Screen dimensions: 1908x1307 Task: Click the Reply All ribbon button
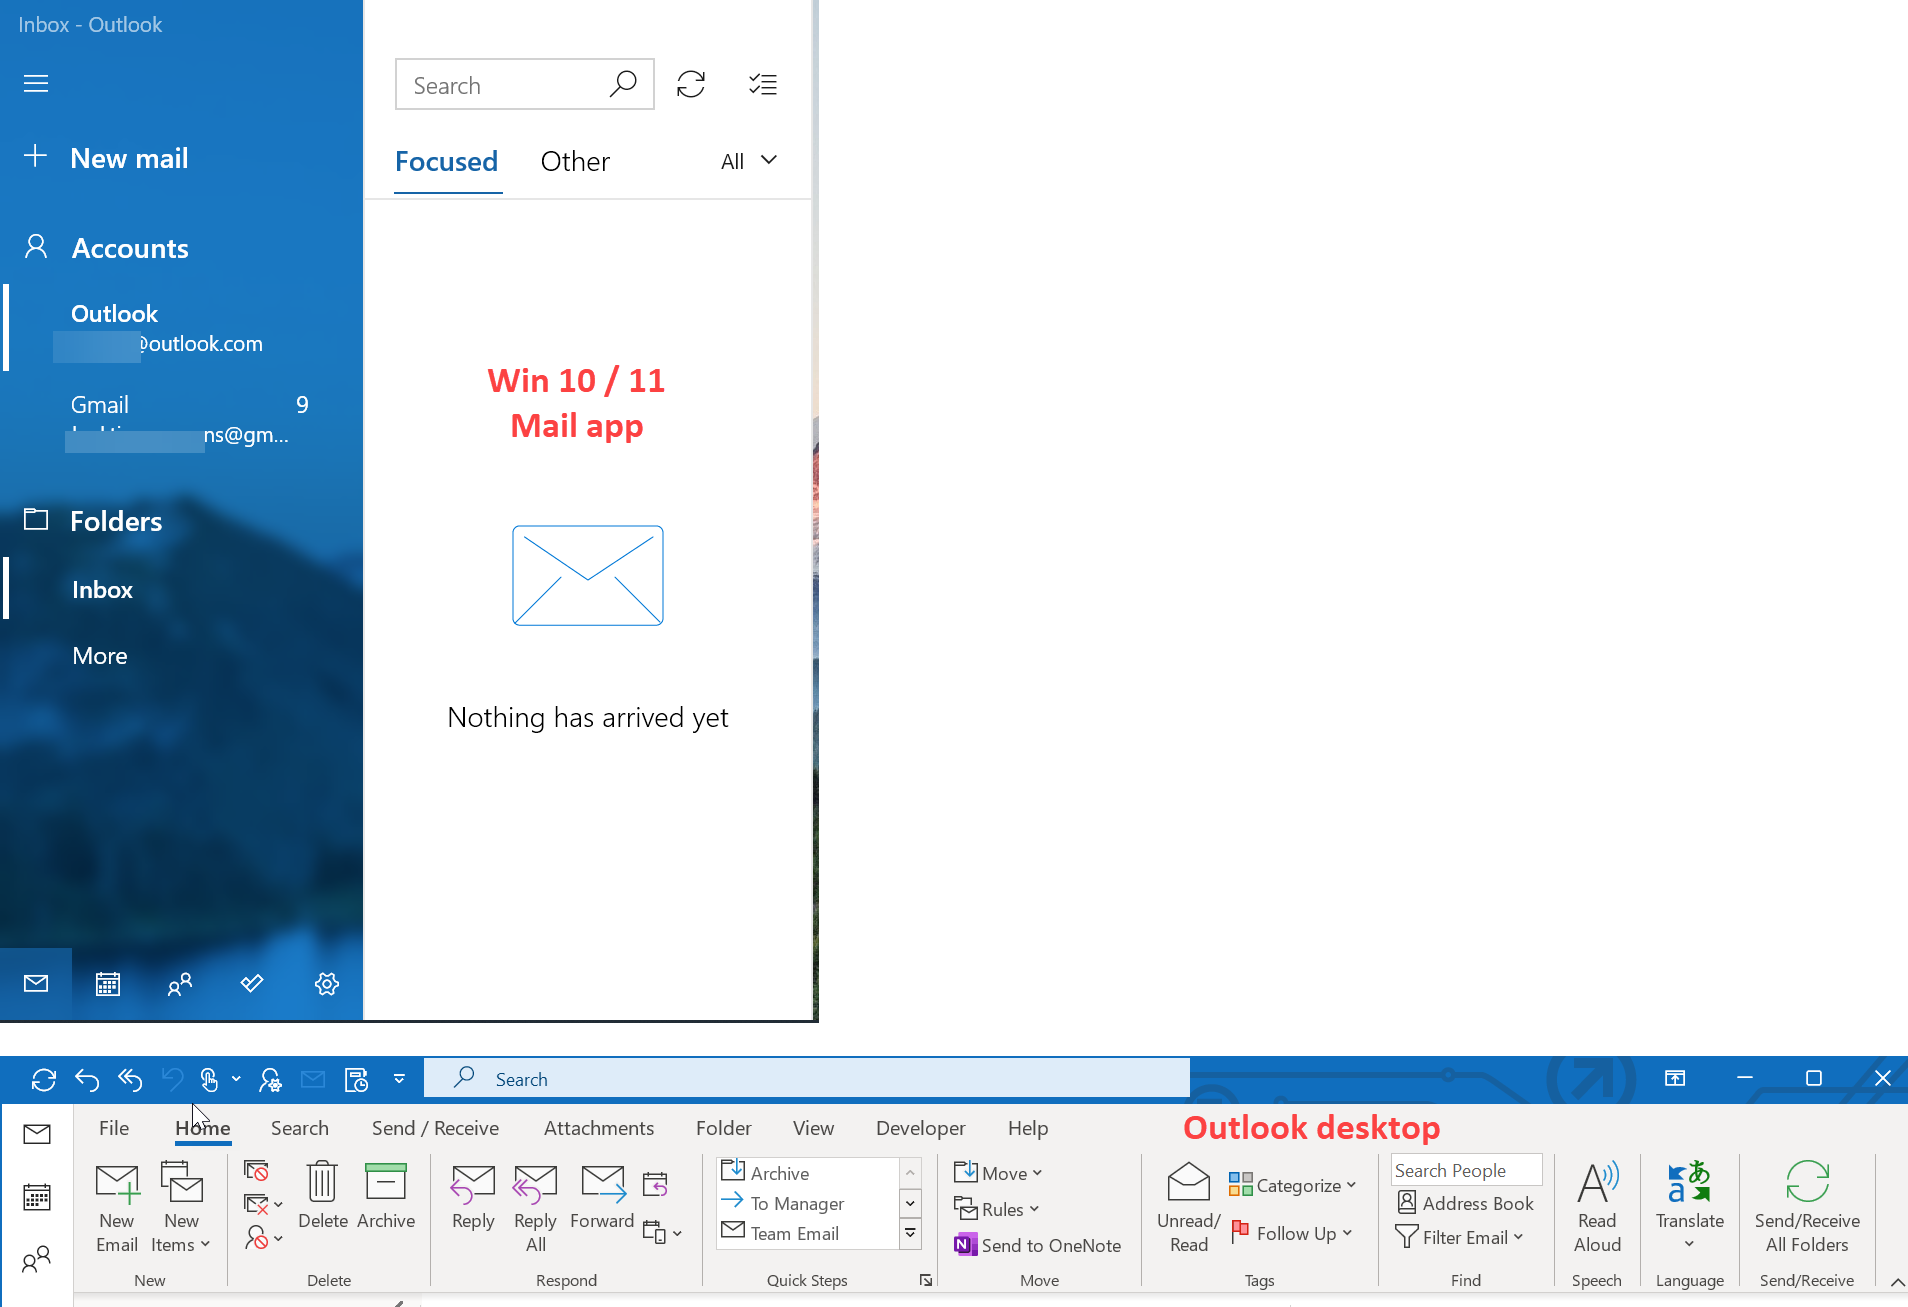click(x=535, y=1208)
